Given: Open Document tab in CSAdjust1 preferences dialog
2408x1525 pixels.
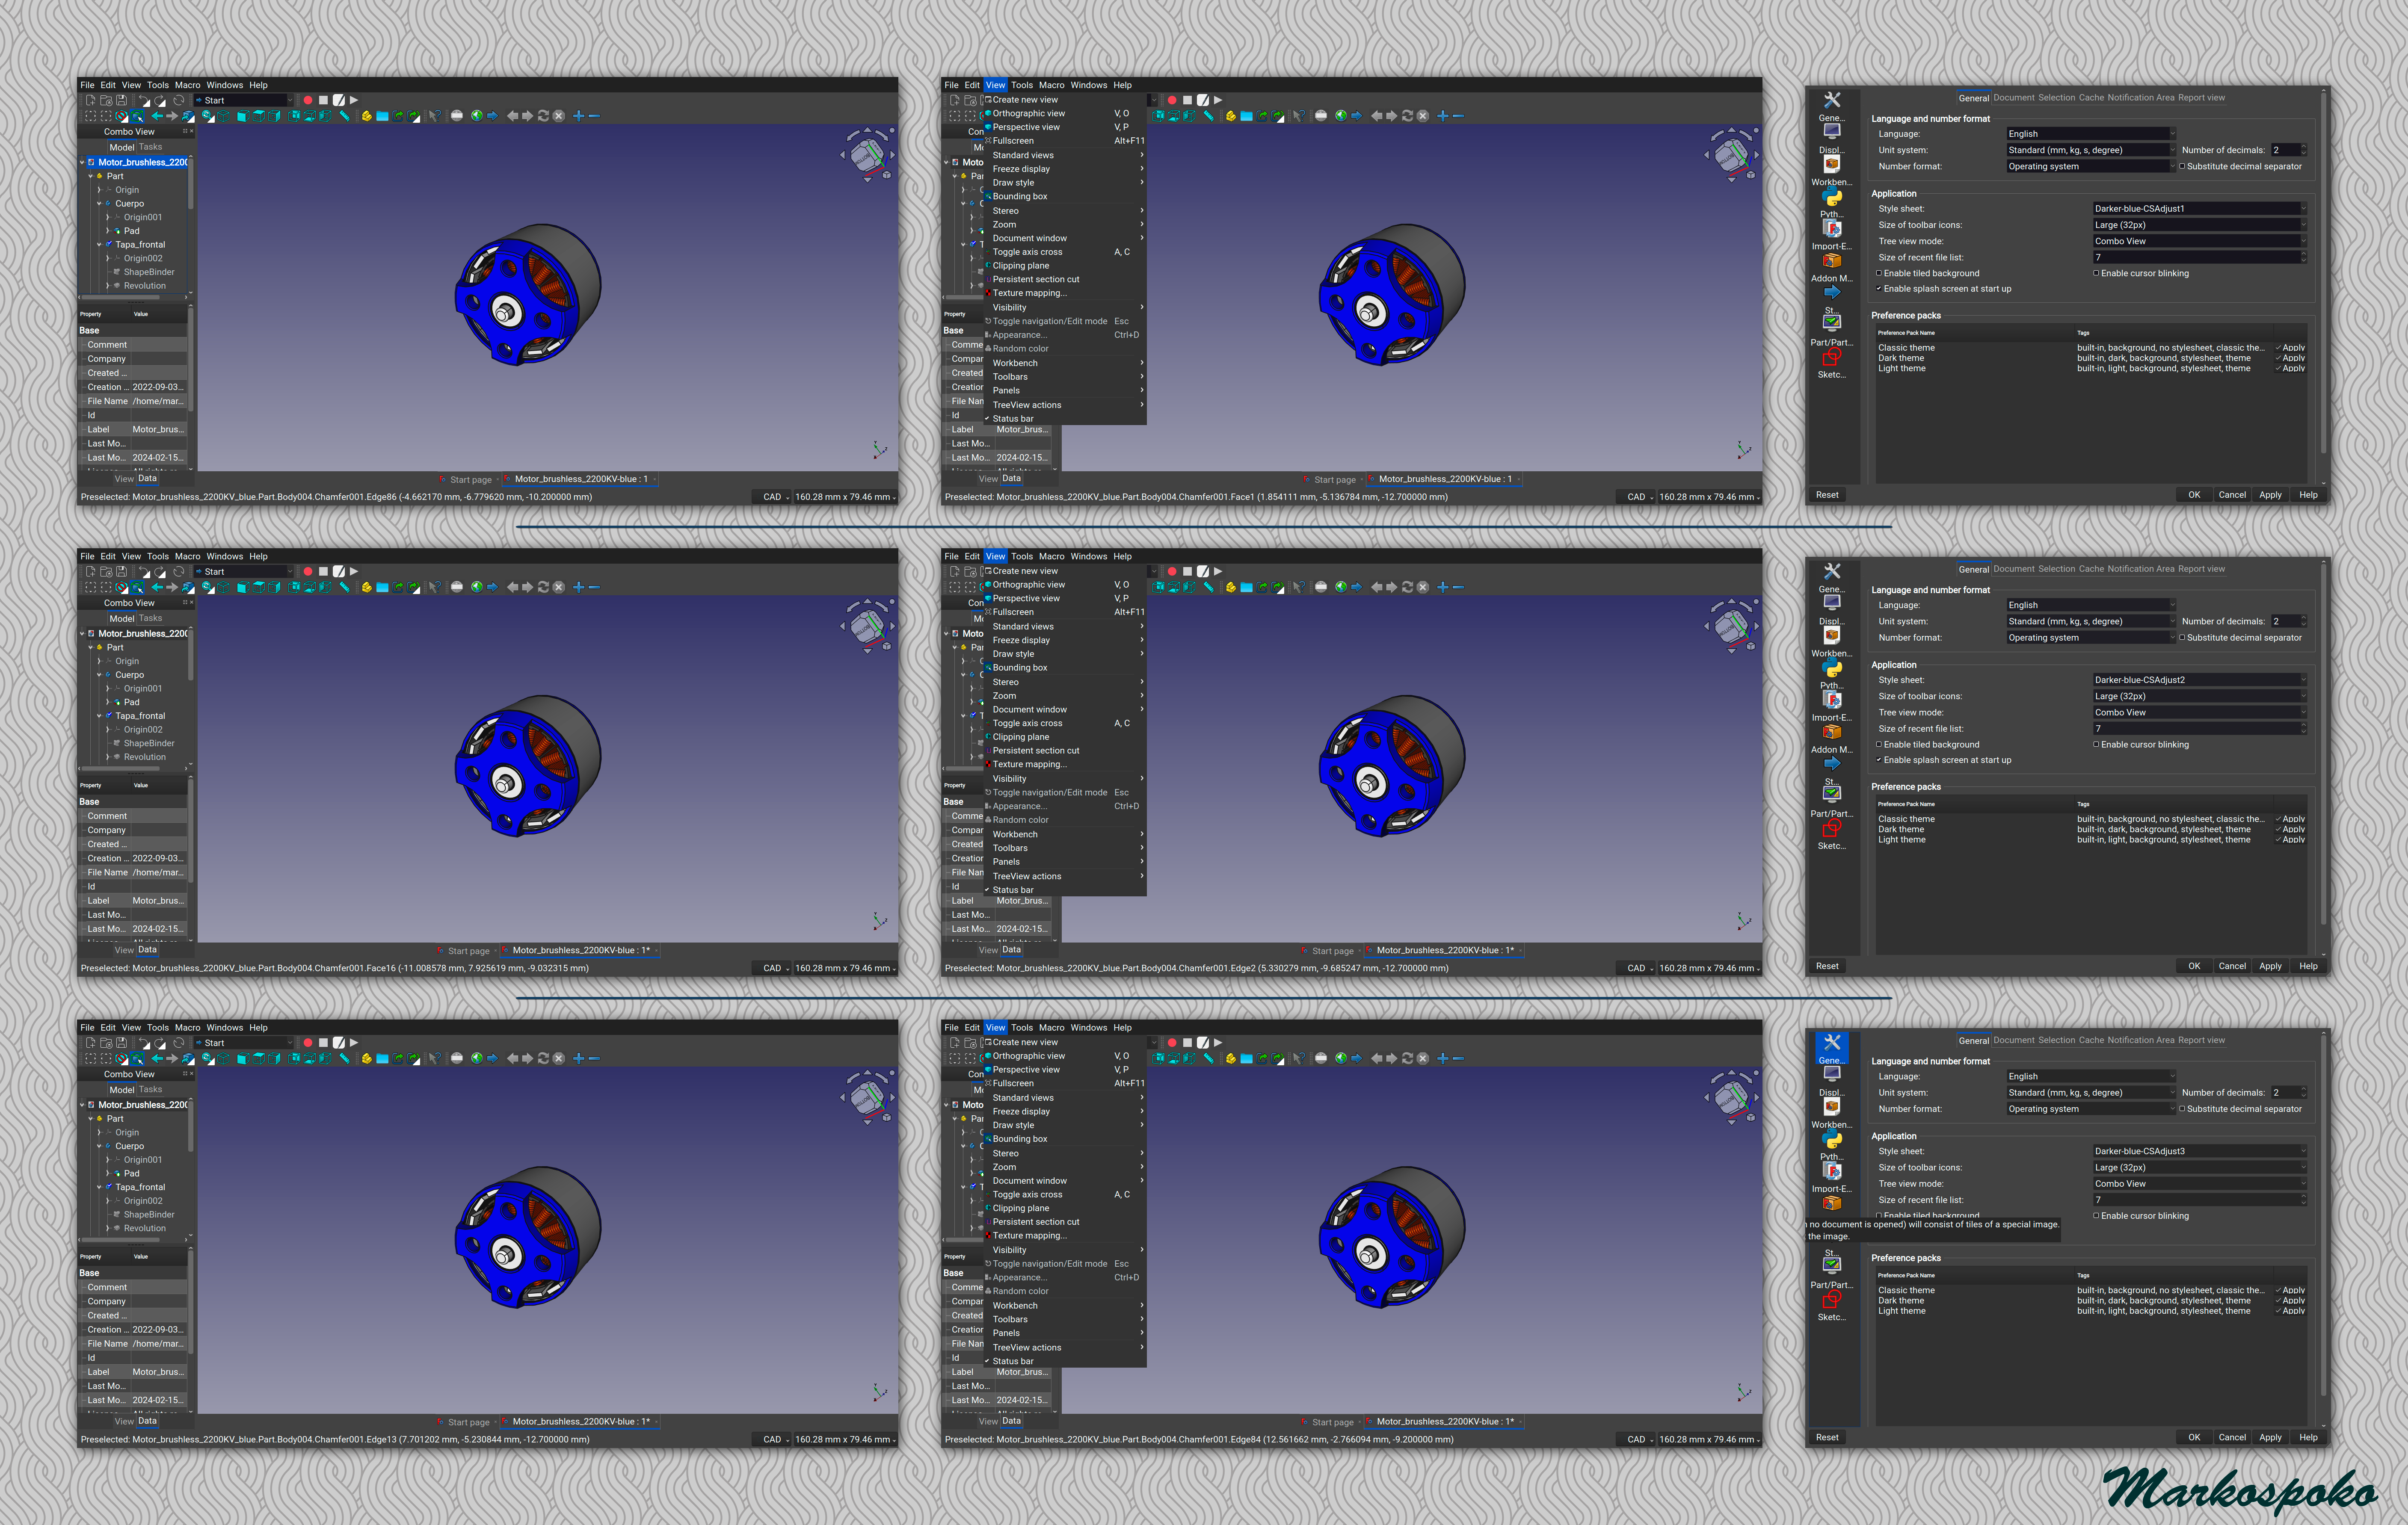Looking at the screenshot, I should point(2014,98).
